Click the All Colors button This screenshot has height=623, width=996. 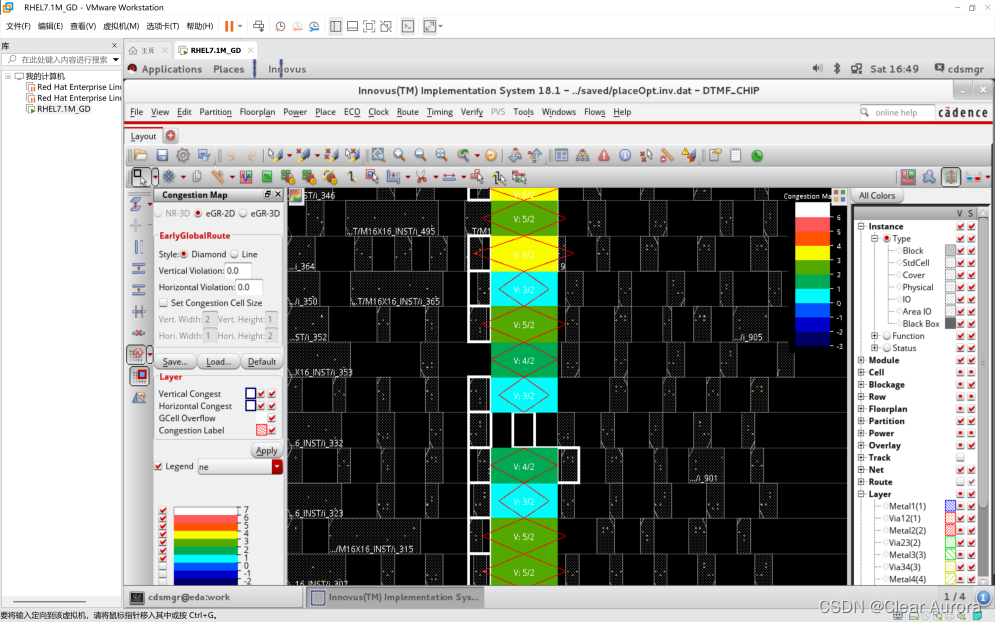point(877,196)
